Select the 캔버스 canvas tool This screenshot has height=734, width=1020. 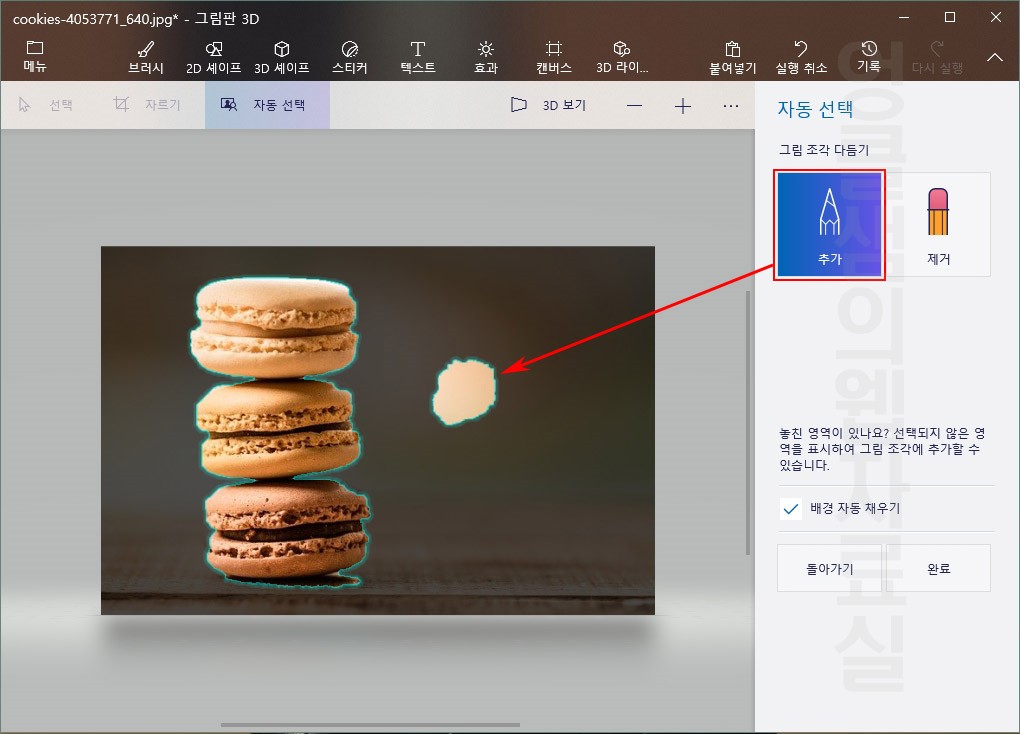tap(553, 55)
